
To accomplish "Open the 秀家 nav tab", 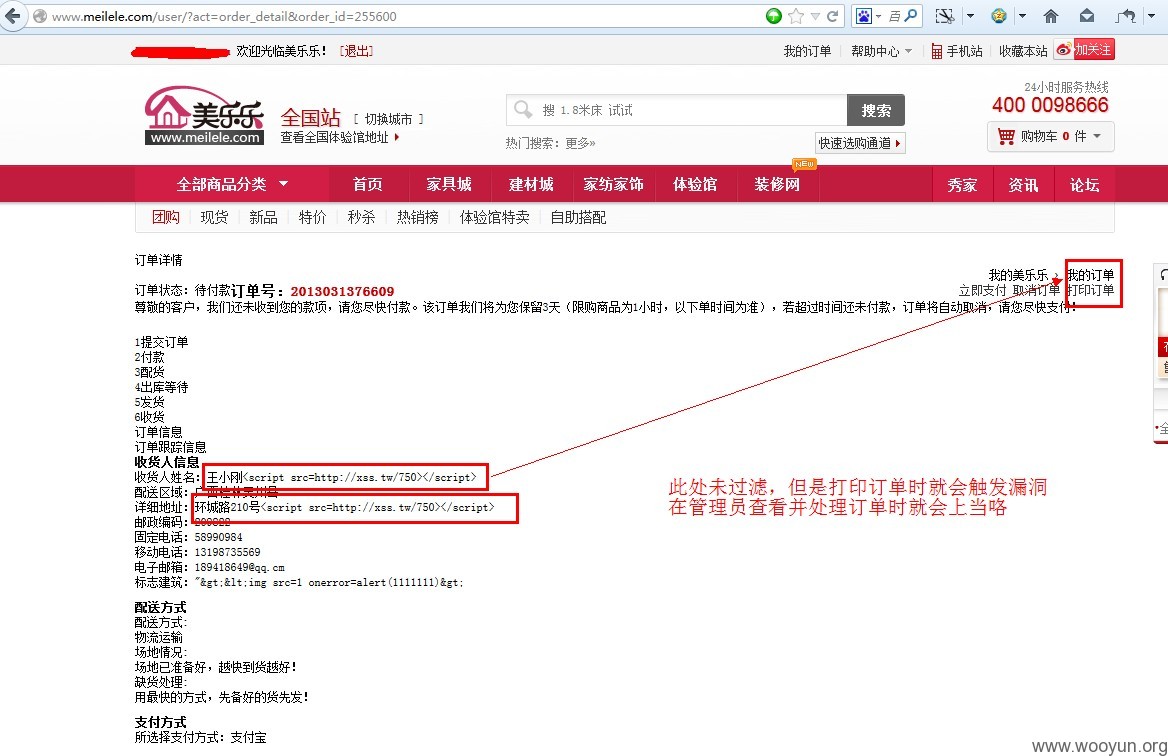I will tap(962, 185).
